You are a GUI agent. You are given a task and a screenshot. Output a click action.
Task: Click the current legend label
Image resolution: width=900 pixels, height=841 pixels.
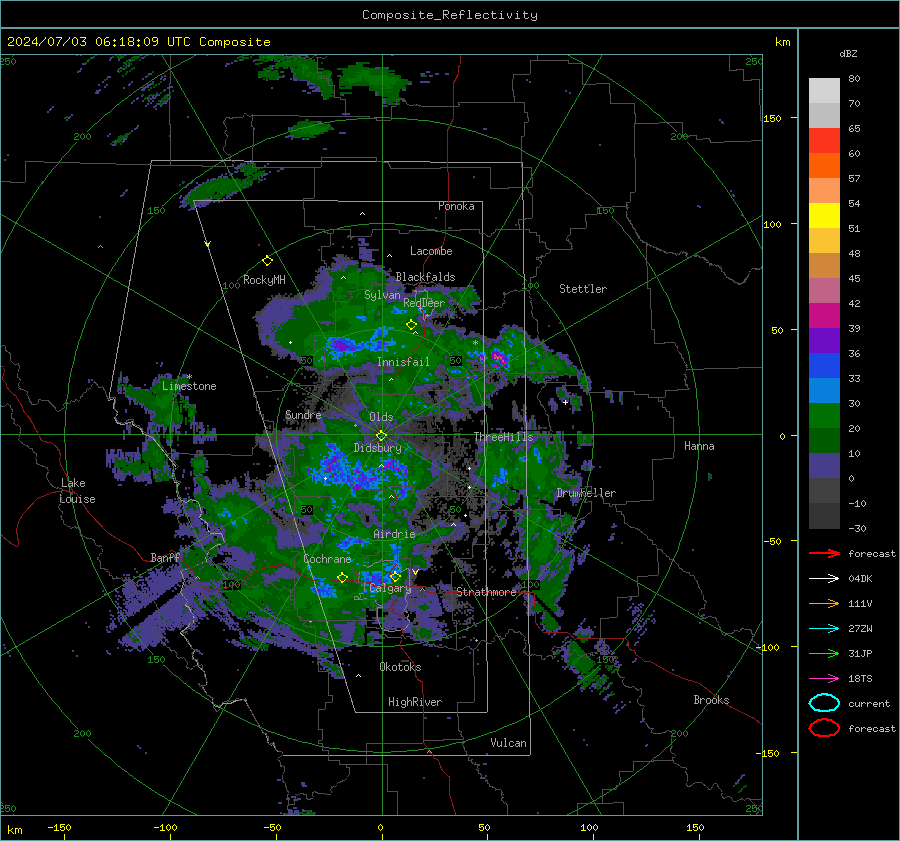pyautogui.click(x=869, y=704)
